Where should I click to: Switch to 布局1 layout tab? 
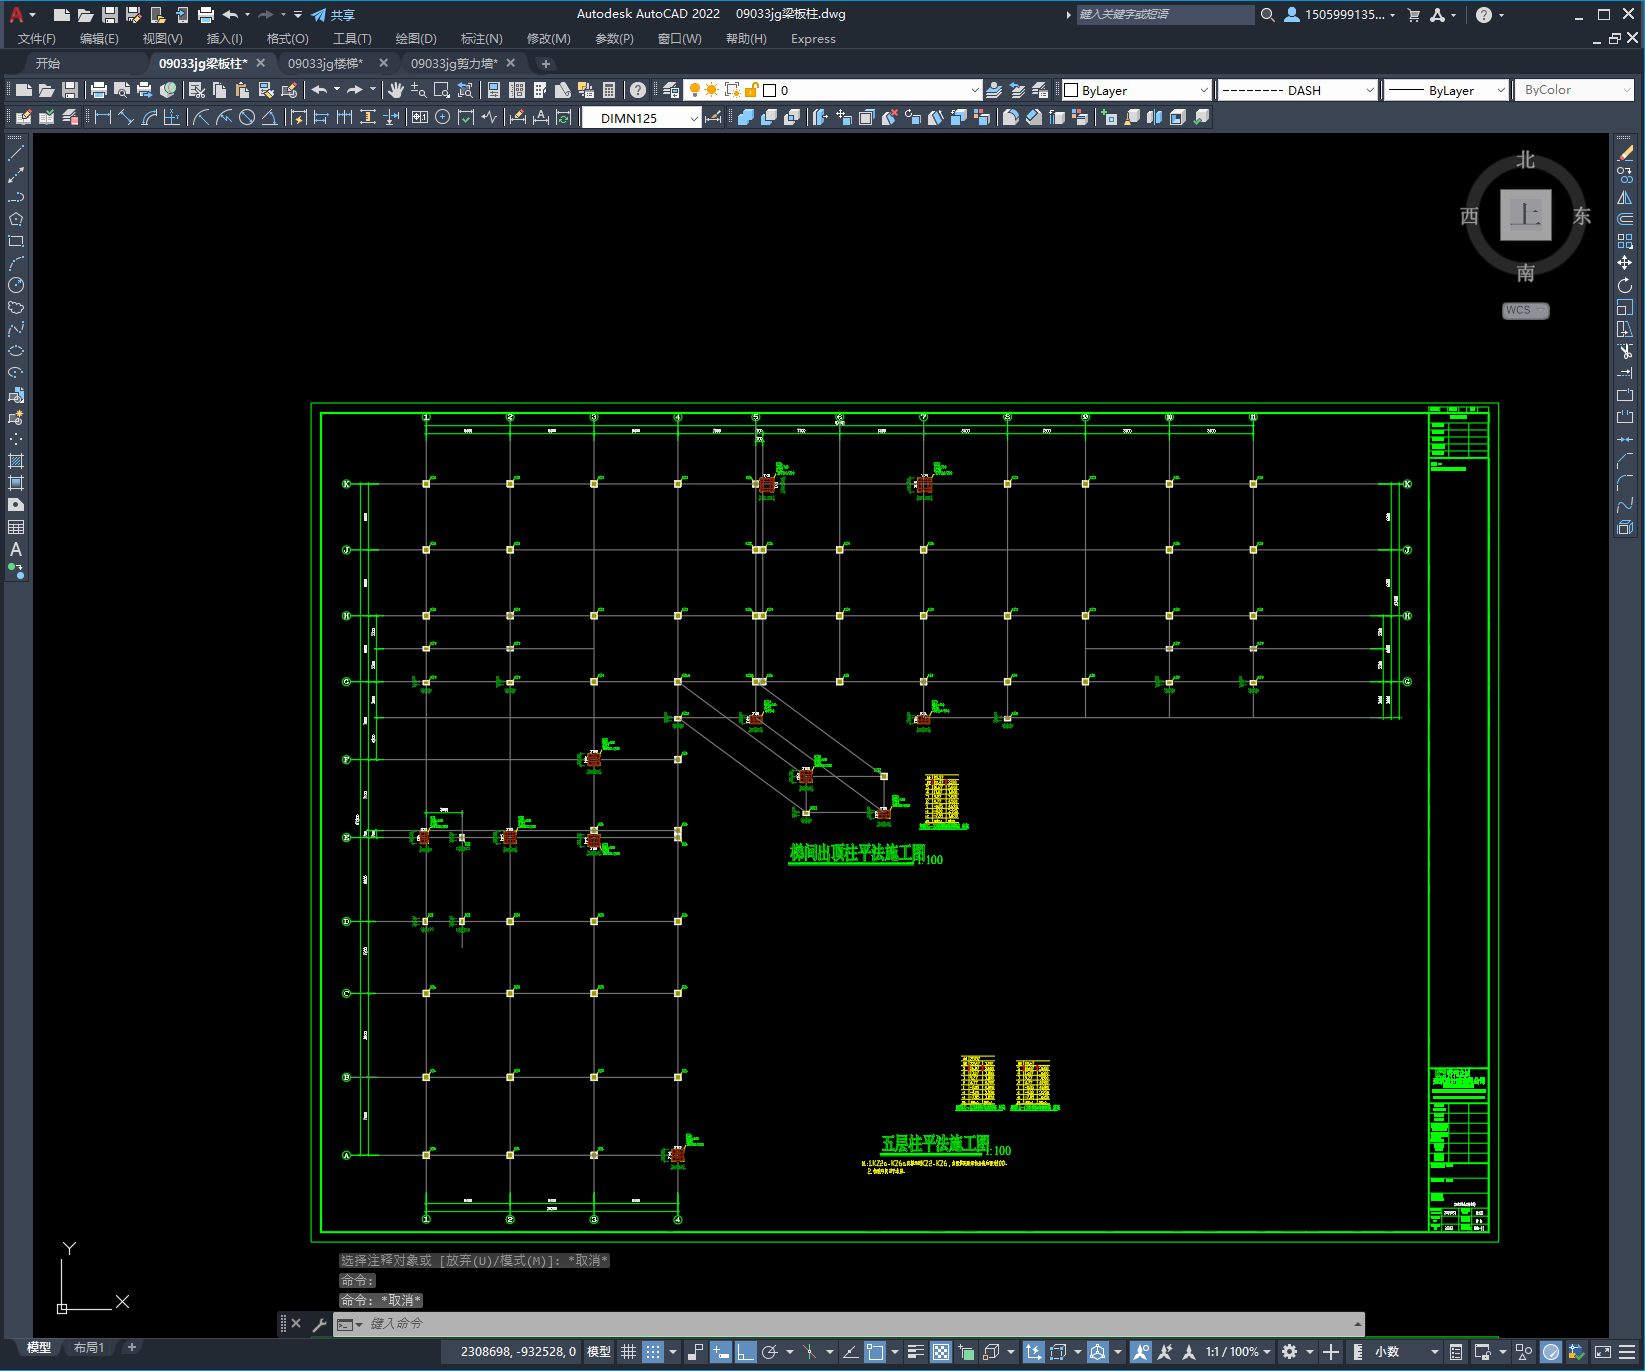[88, 1347]
